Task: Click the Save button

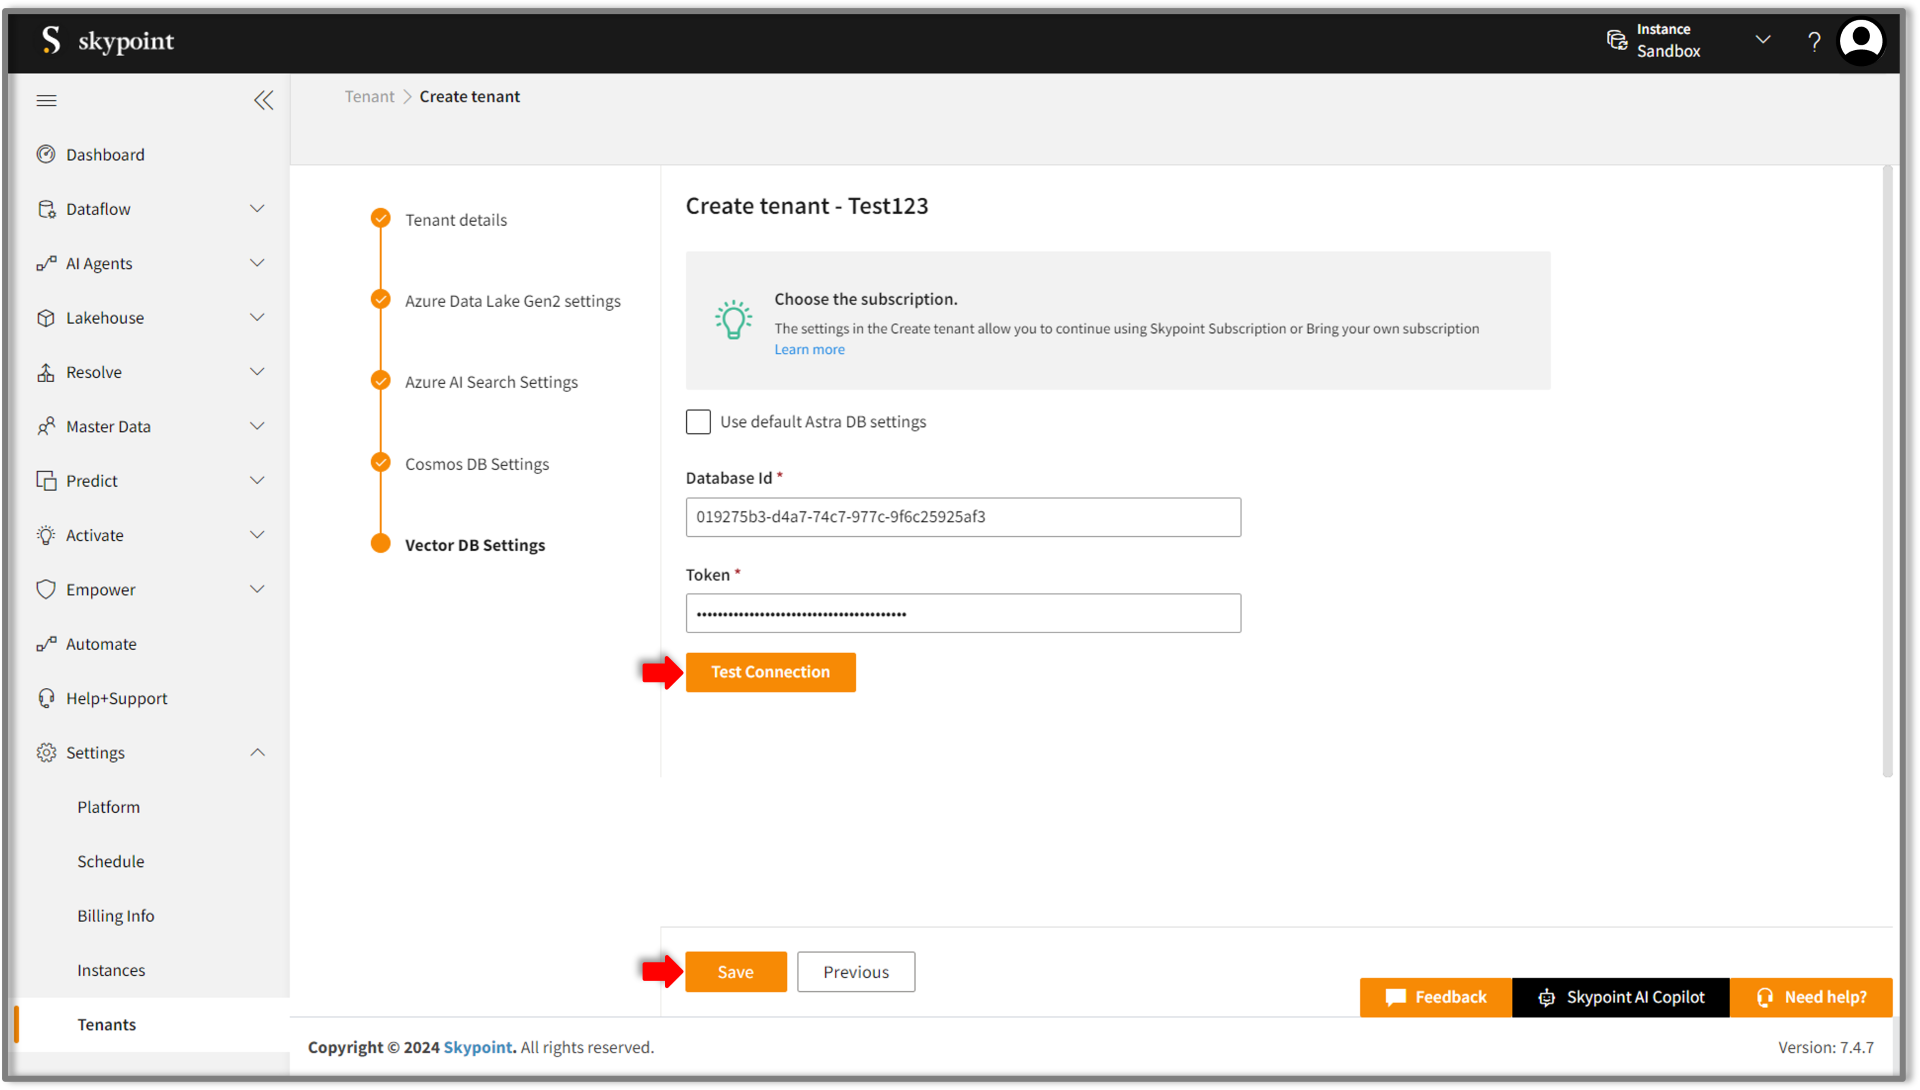Action: pos(735,971)
